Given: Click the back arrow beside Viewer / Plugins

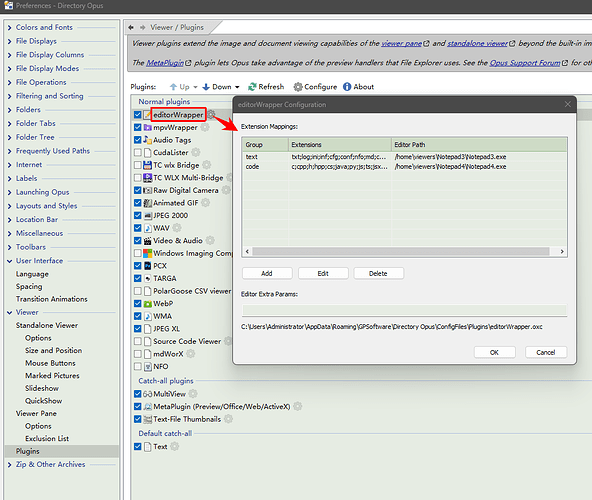Looking at the screenshot, I should coord(131,27).
